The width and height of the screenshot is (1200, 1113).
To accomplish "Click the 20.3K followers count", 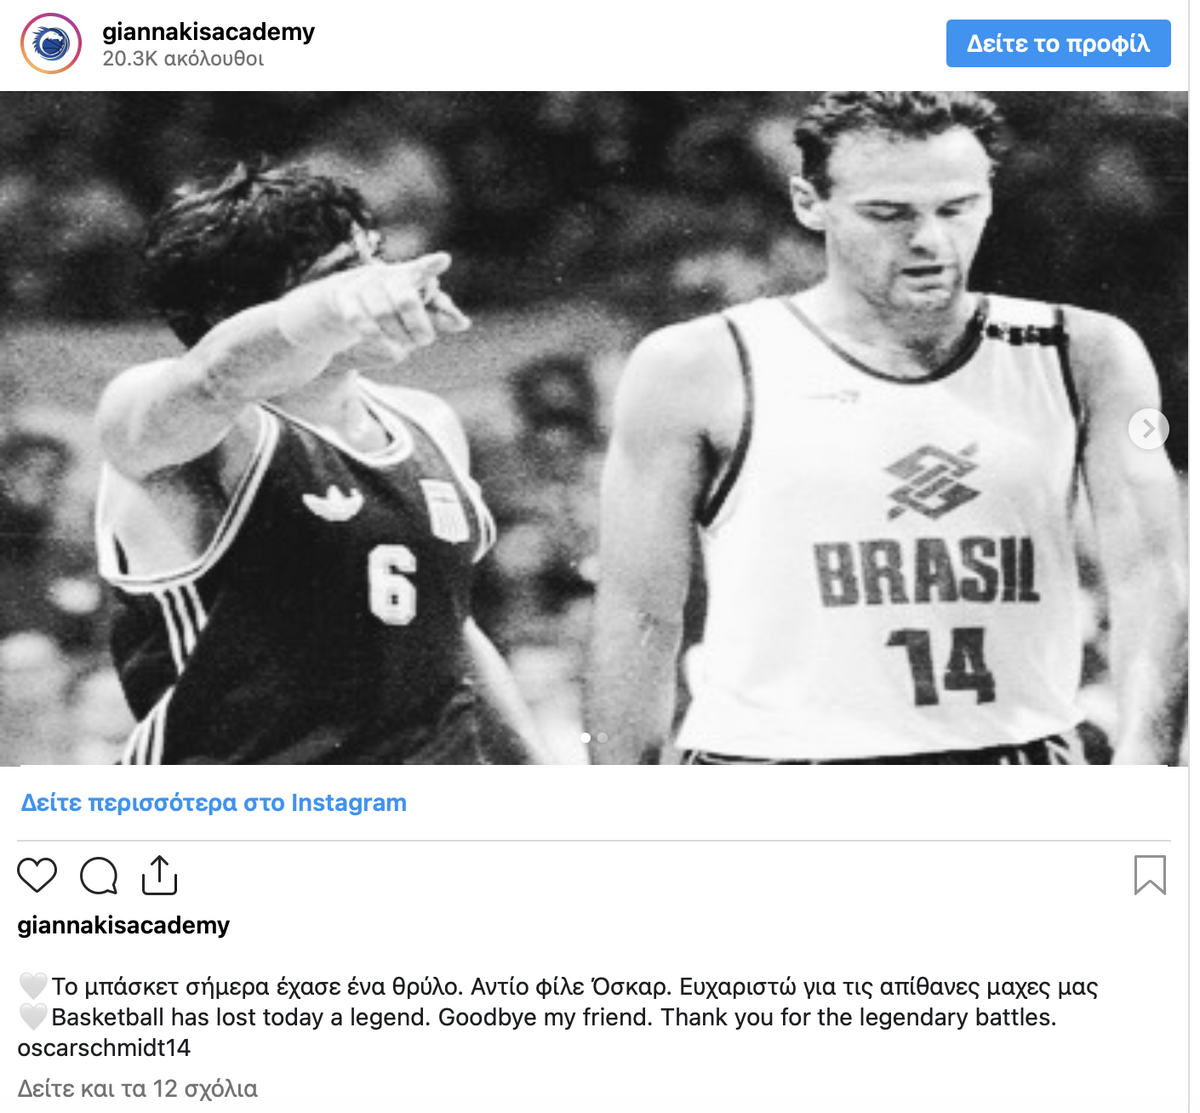I will point(183,59).
